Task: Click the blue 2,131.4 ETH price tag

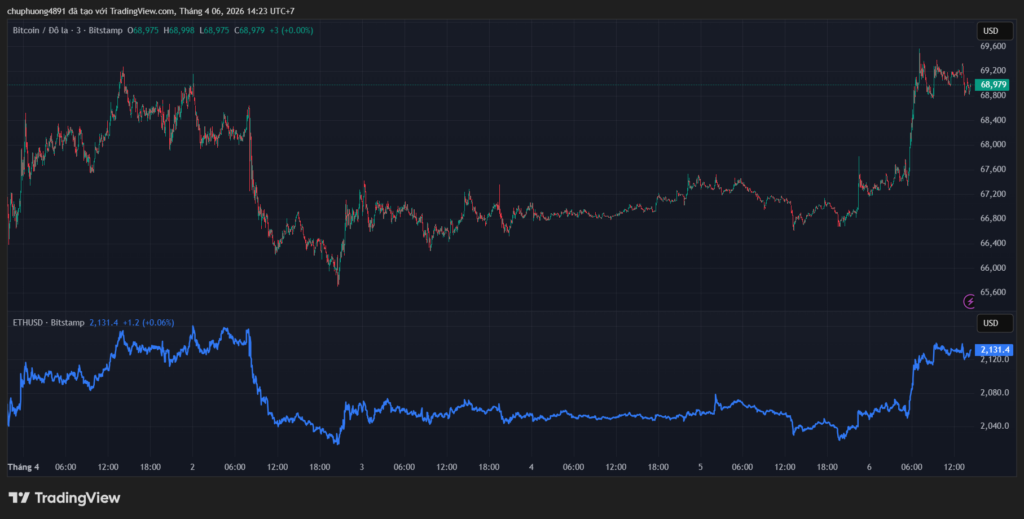Action: point(995,349)
